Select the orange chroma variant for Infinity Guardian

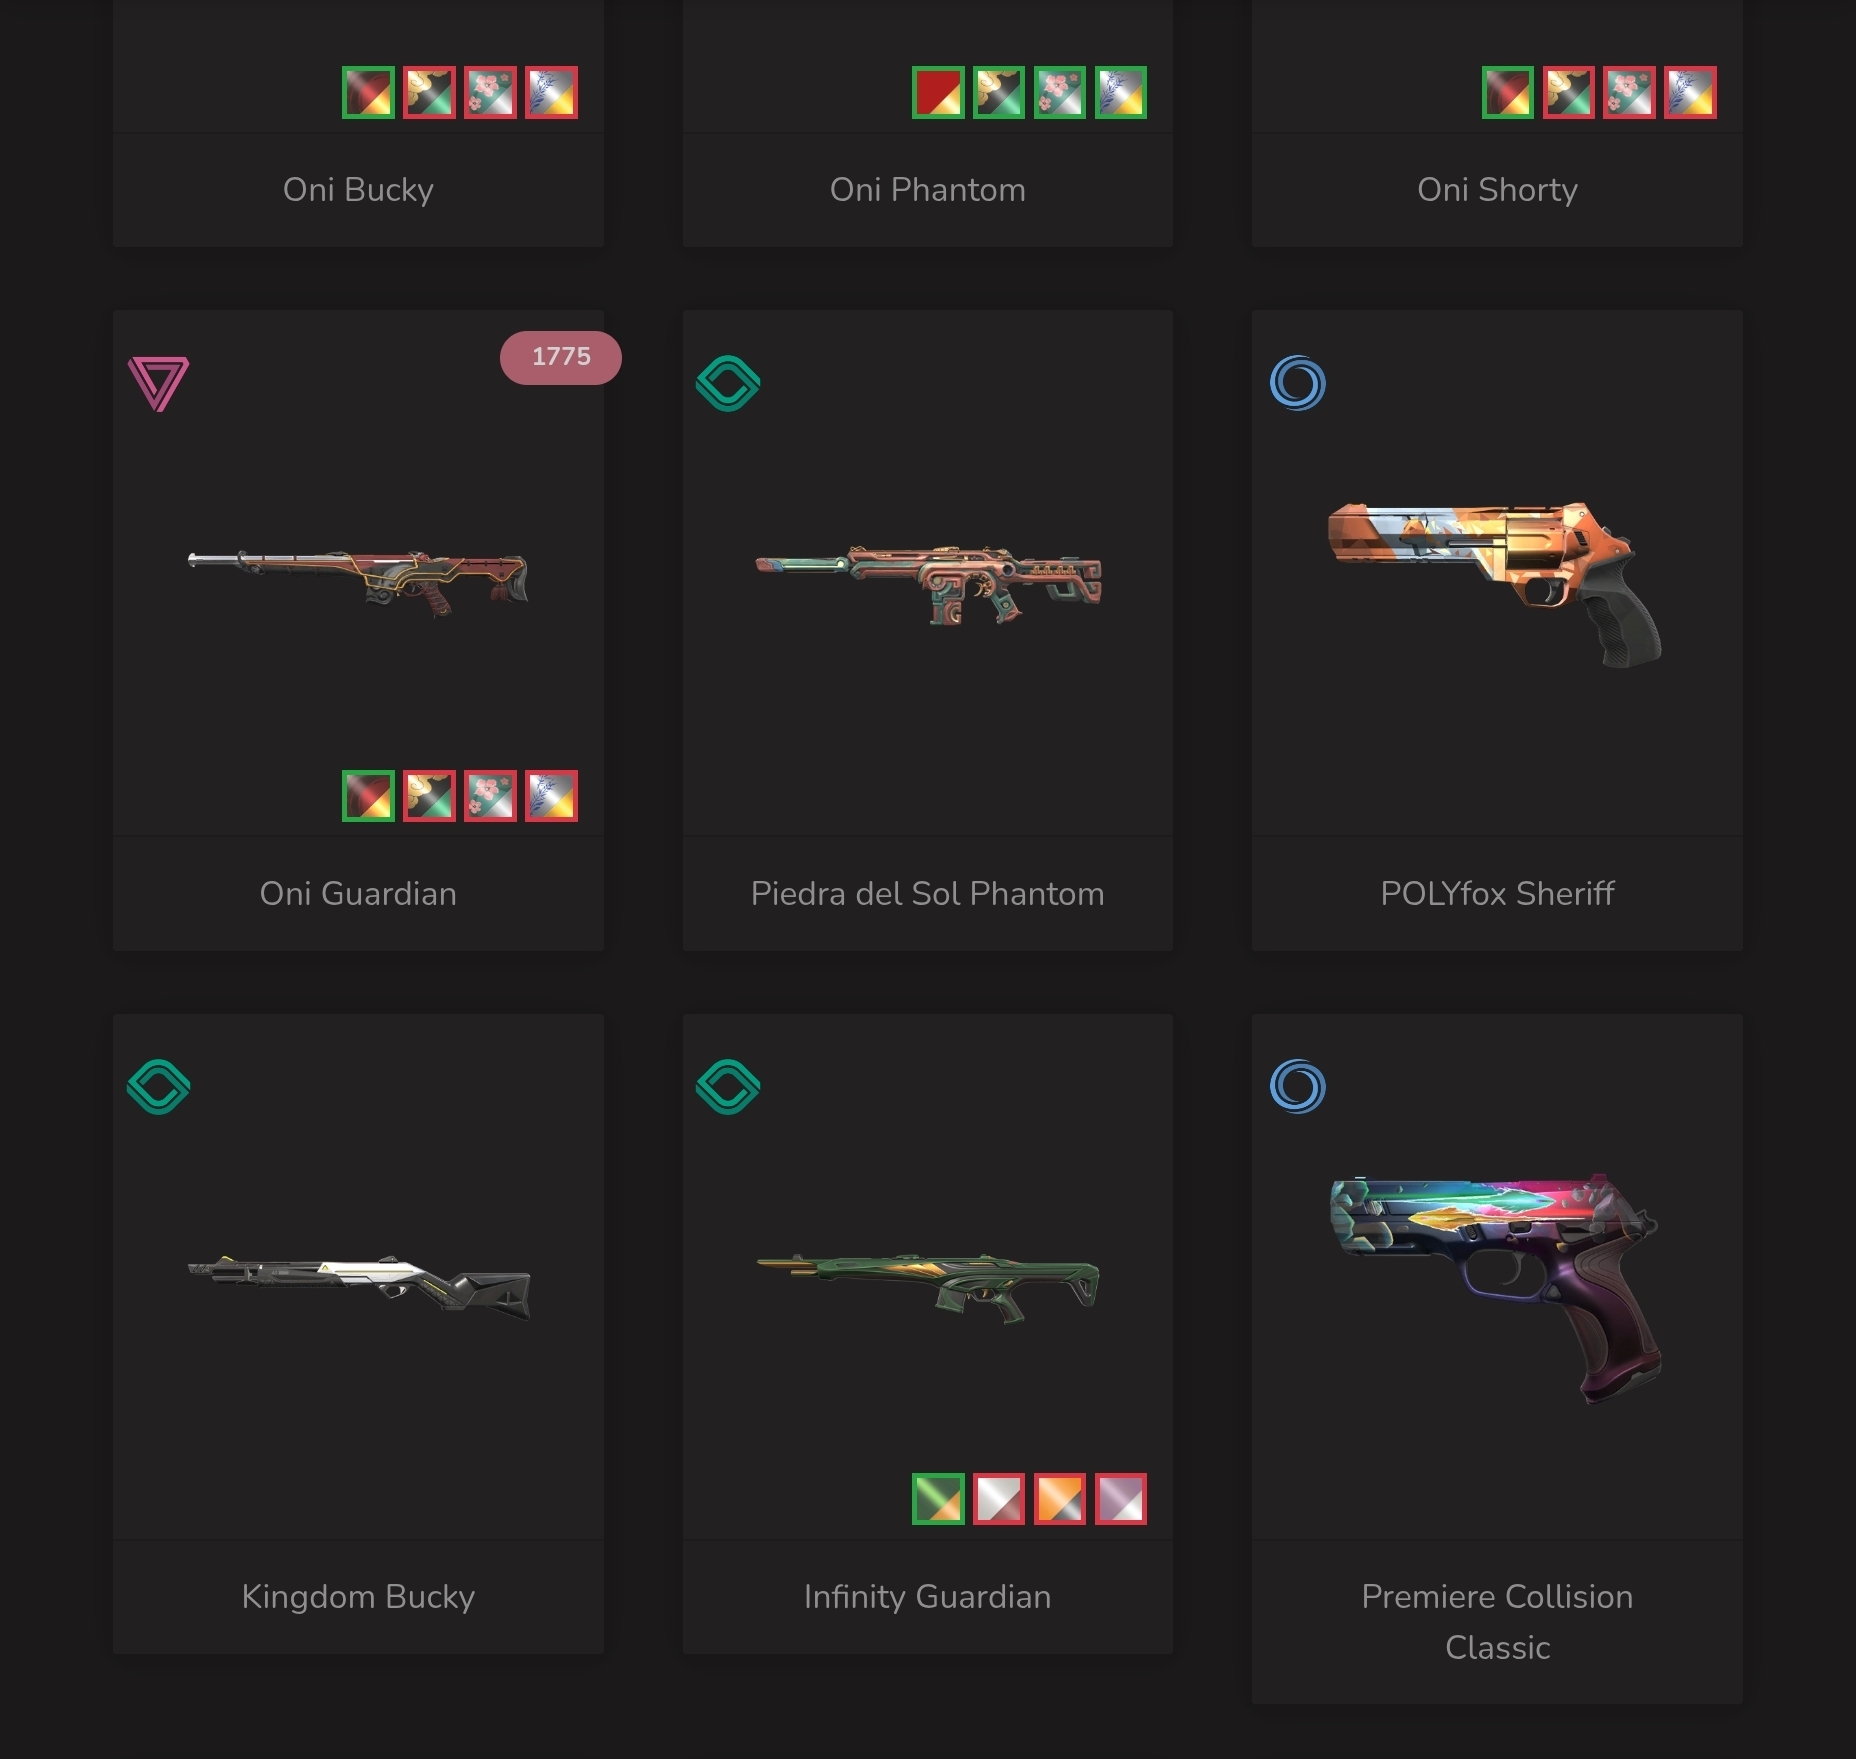point(1060,1499)
